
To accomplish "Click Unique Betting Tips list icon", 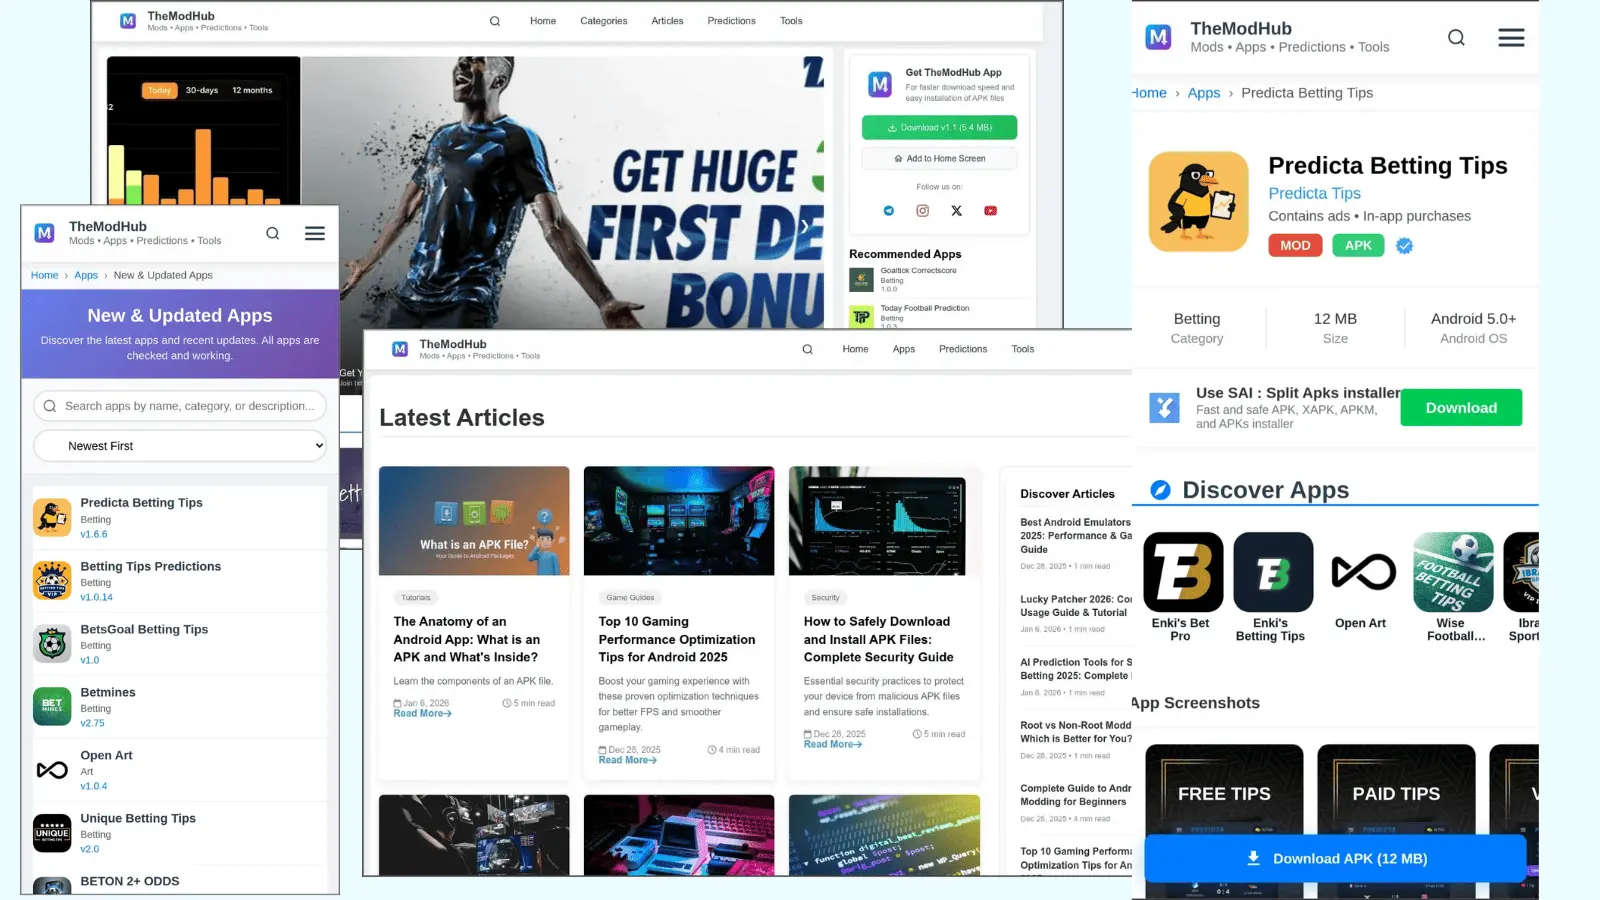I will pyautogui.click(x=52, y=832).
